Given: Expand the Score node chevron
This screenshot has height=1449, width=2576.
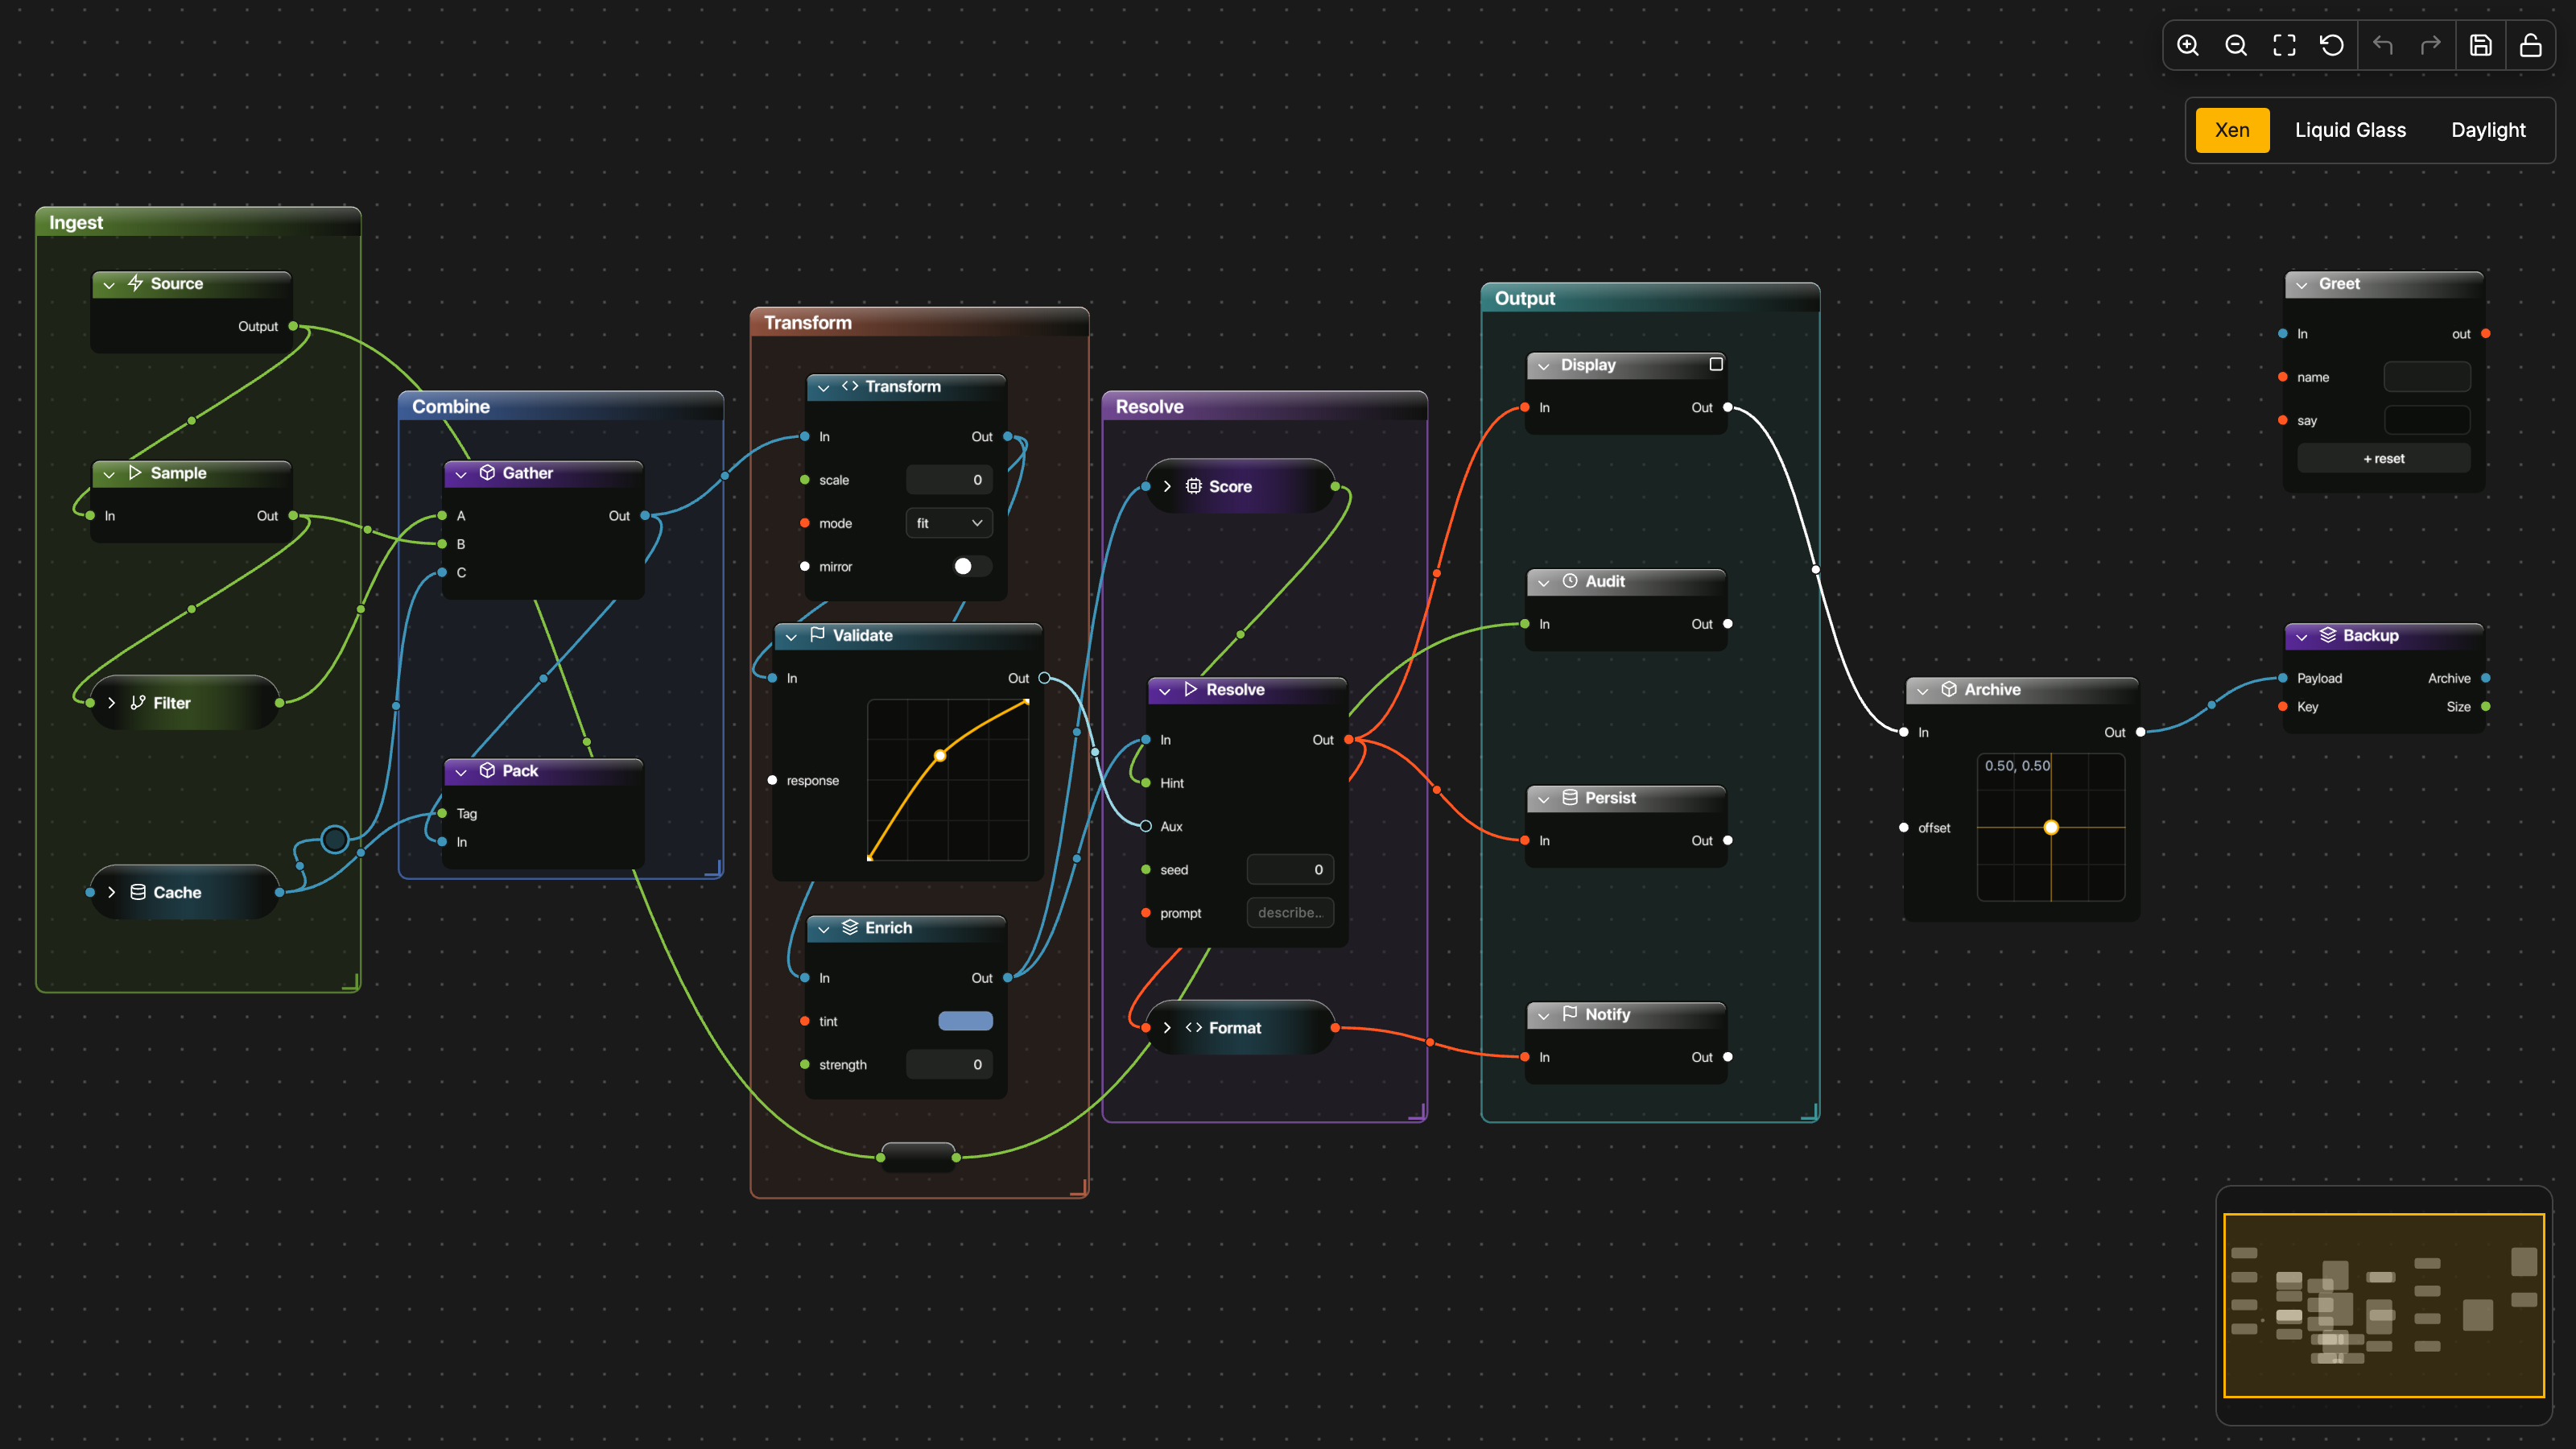Looking at the screenshot, I should click(x=1167, y=486).
